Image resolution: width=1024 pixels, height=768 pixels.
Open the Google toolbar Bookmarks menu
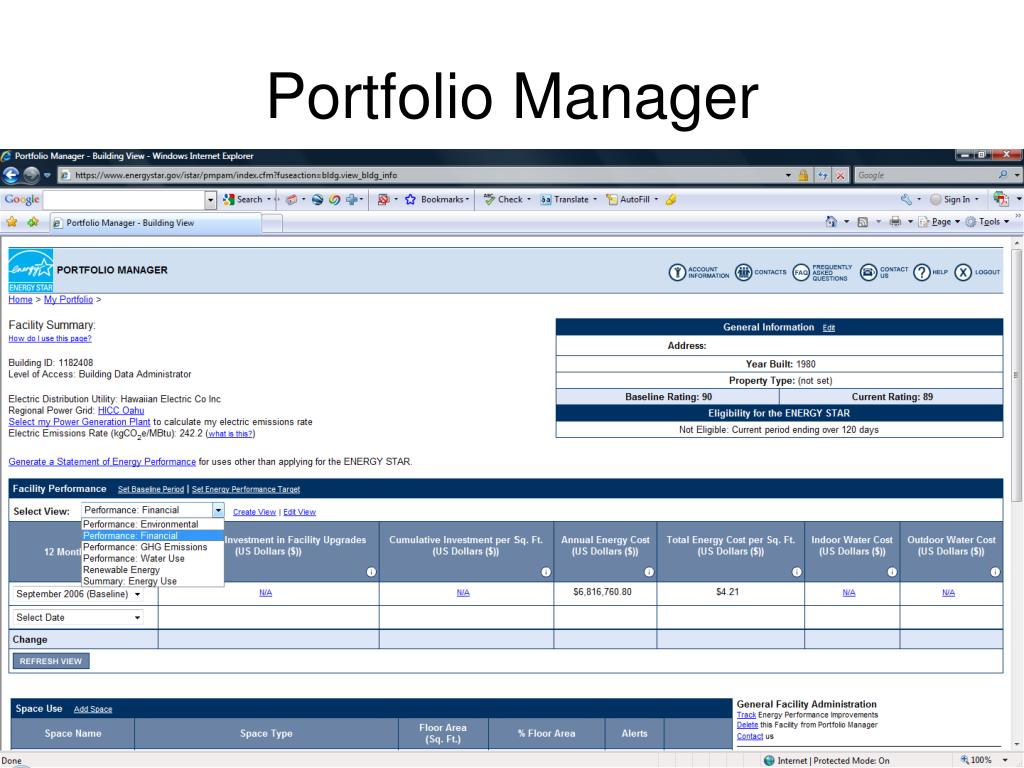point(437,199)
